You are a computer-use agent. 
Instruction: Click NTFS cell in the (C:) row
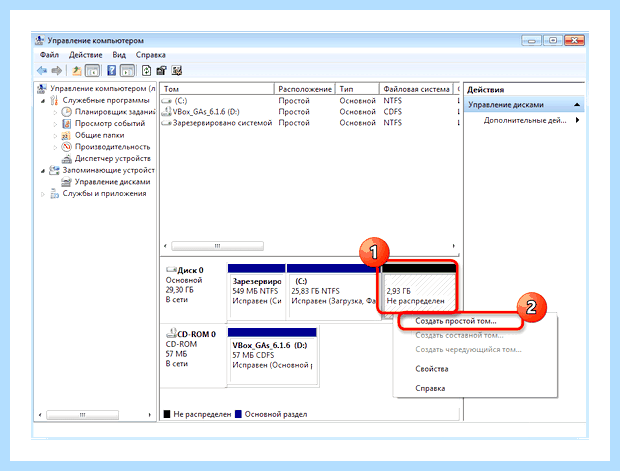(392, 101)
